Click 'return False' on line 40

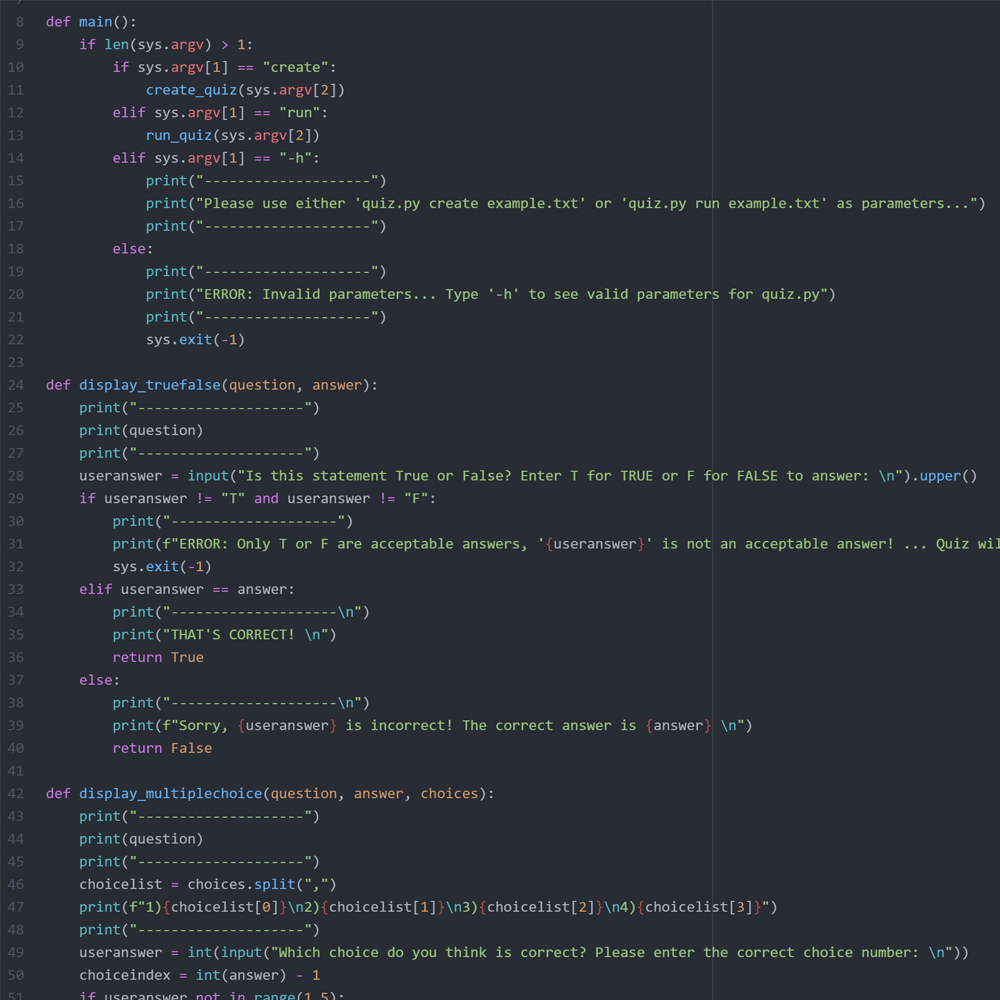(162, 748)
